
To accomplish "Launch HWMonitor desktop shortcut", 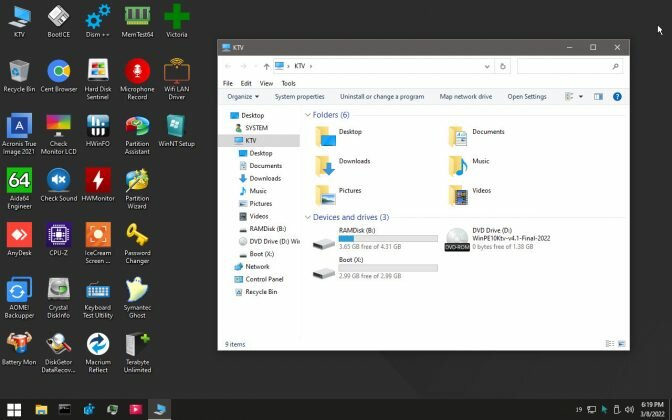I will pyautogui.click(x=98, y=185).
